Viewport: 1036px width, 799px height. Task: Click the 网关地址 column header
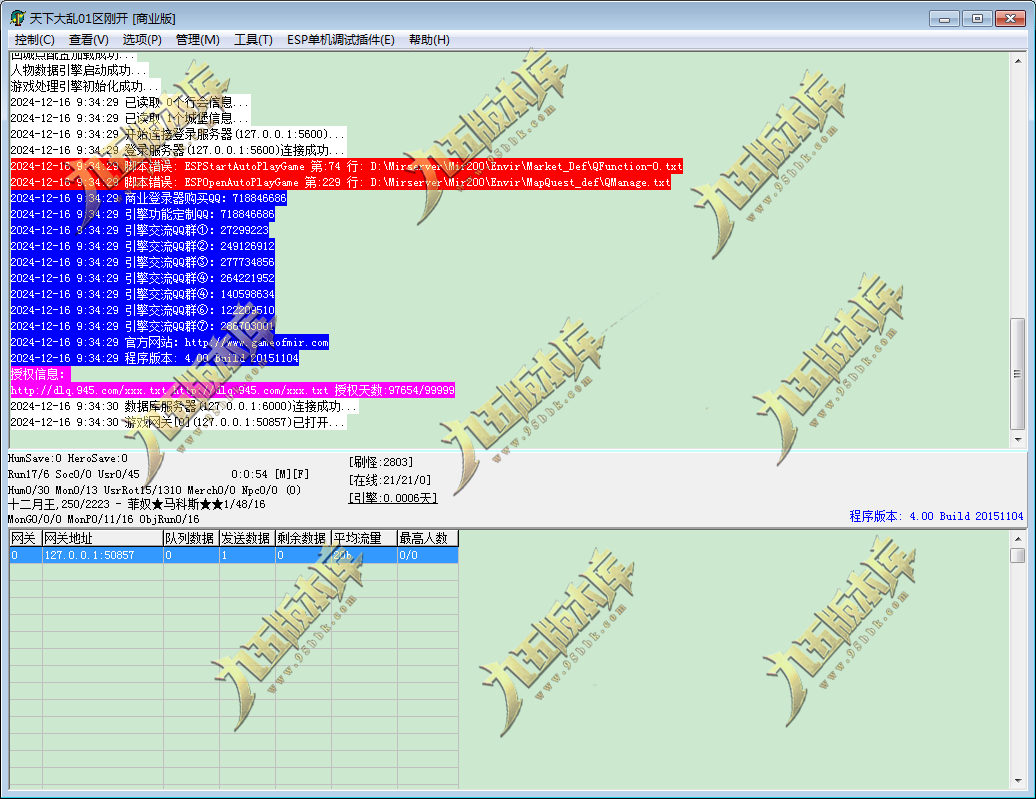tap(102, 538)
